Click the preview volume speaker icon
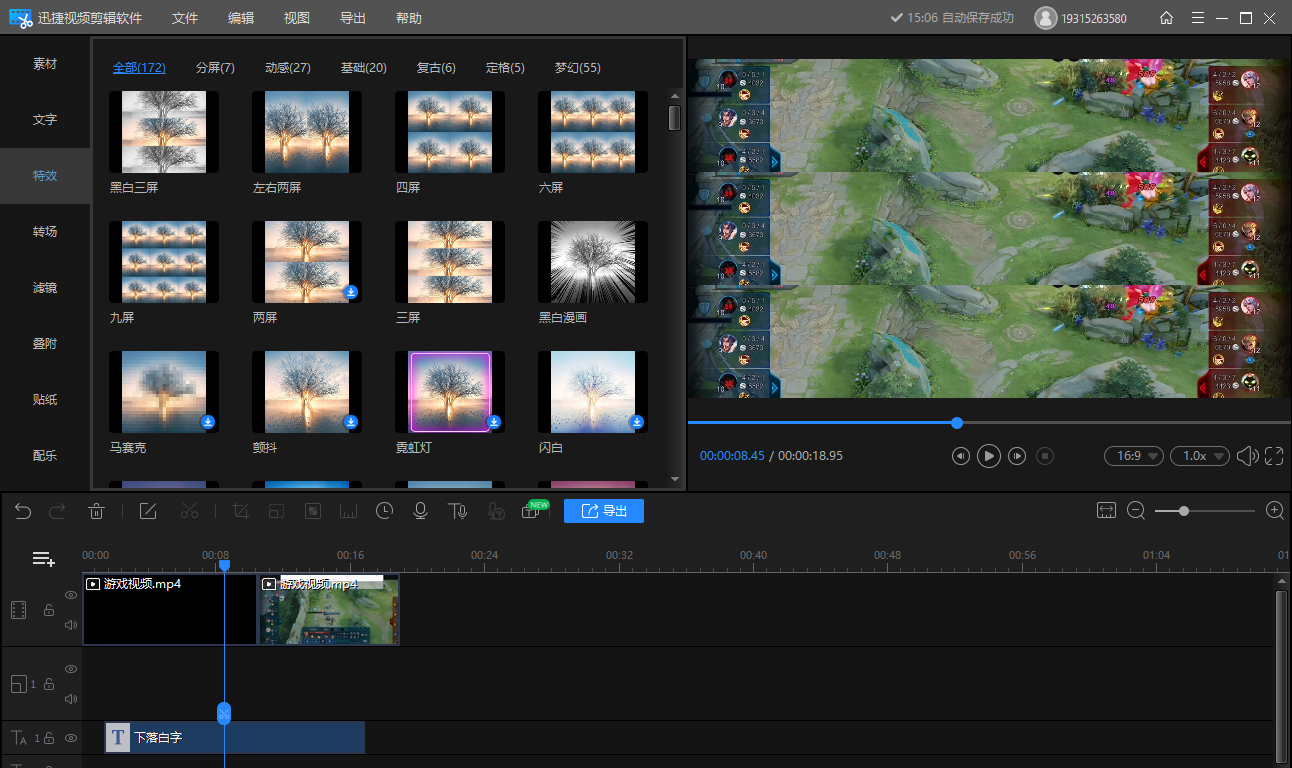The width and height of the screenshot is (1292, 768). tap(1246, 456)
